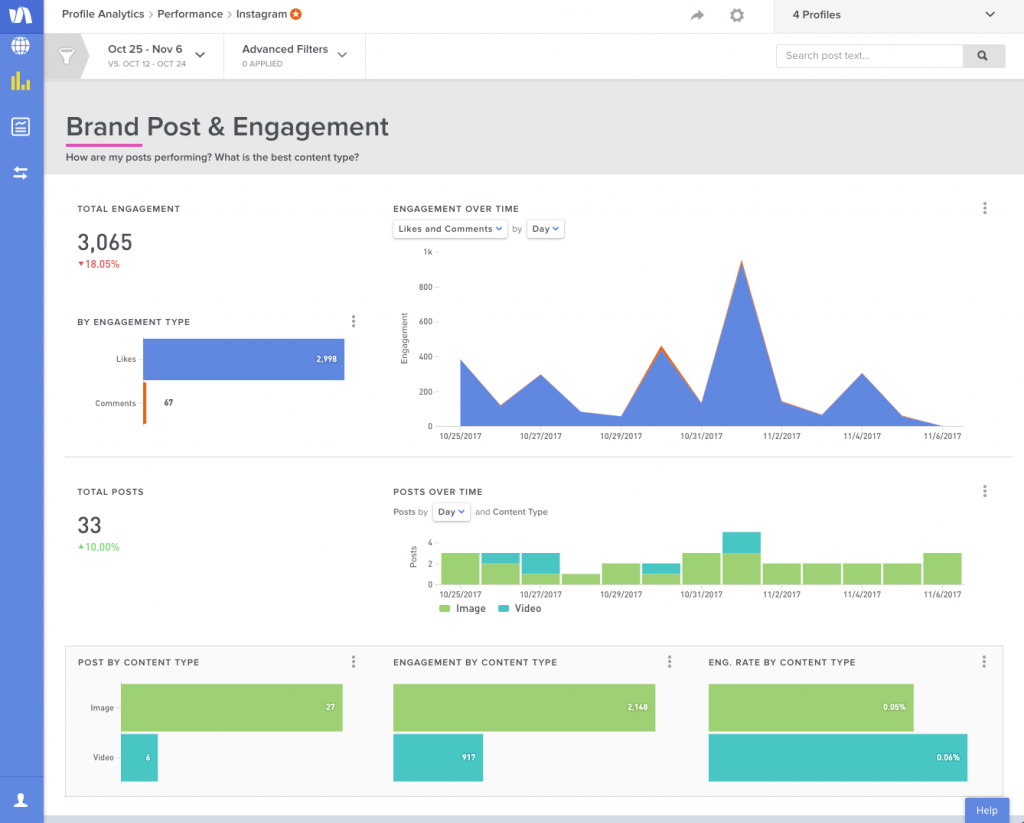The image size is (1024, 823).
Task: Open the settings gear icon
Action: 737,15
